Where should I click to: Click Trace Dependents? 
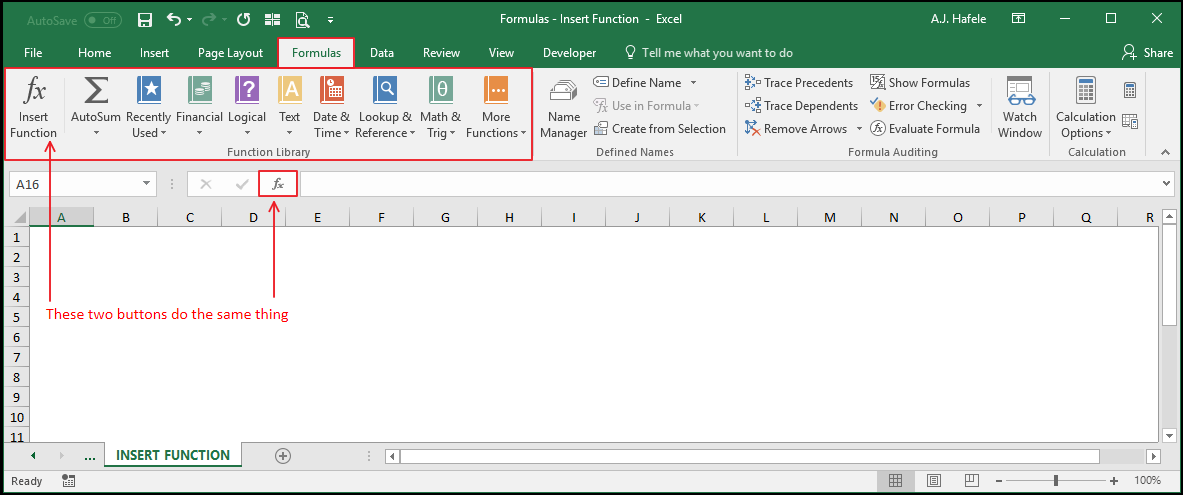(x=801, y=106)
